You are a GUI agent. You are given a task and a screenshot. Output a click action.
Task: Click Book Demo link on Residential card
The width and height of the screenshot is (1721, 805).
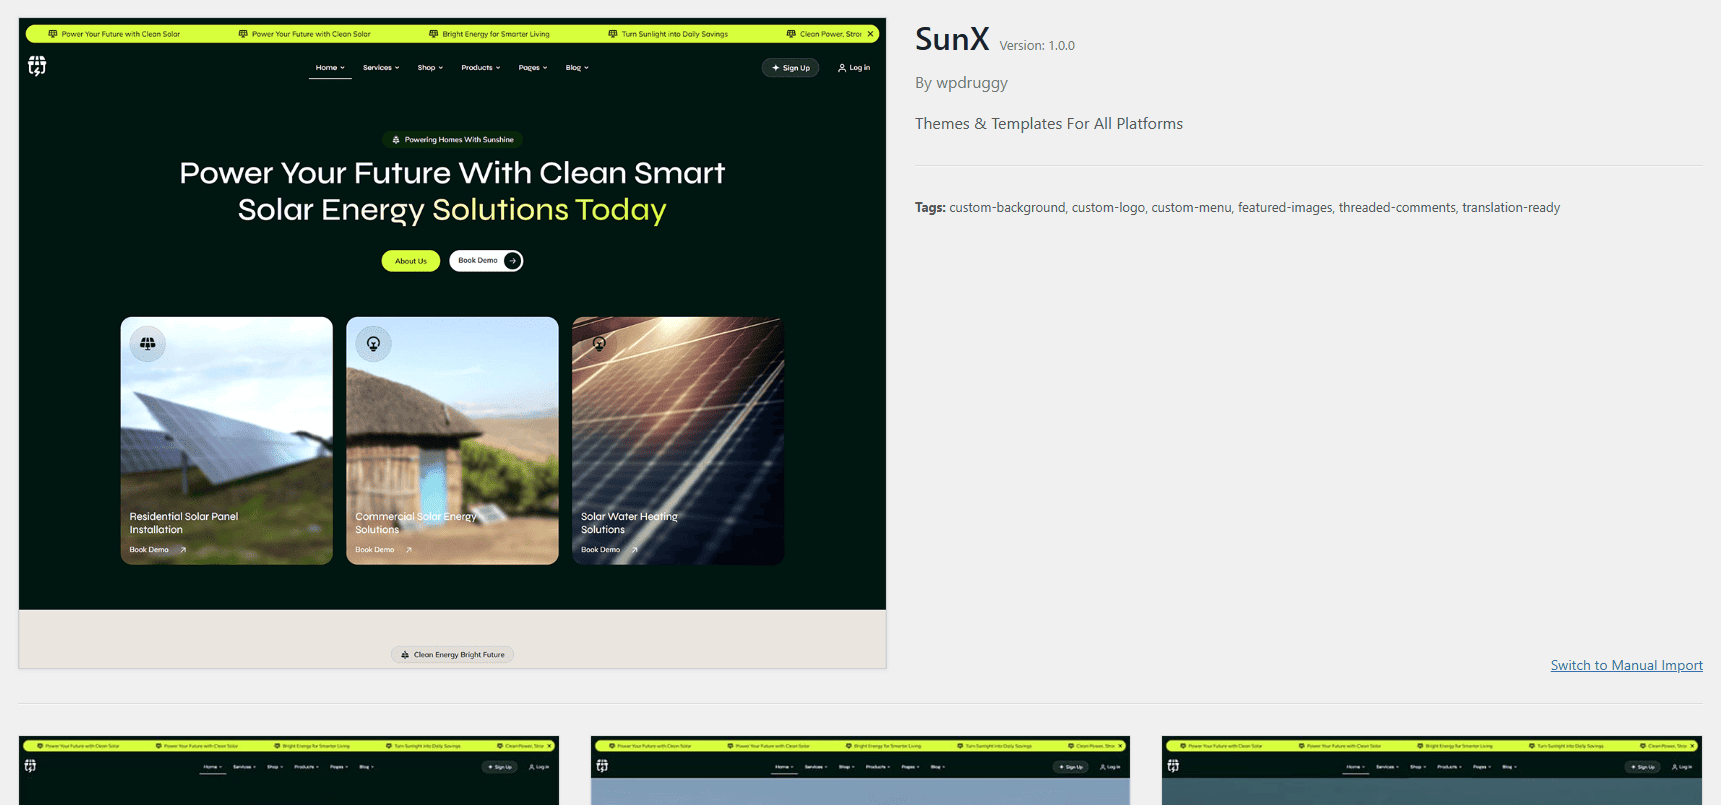click(158, 550)
